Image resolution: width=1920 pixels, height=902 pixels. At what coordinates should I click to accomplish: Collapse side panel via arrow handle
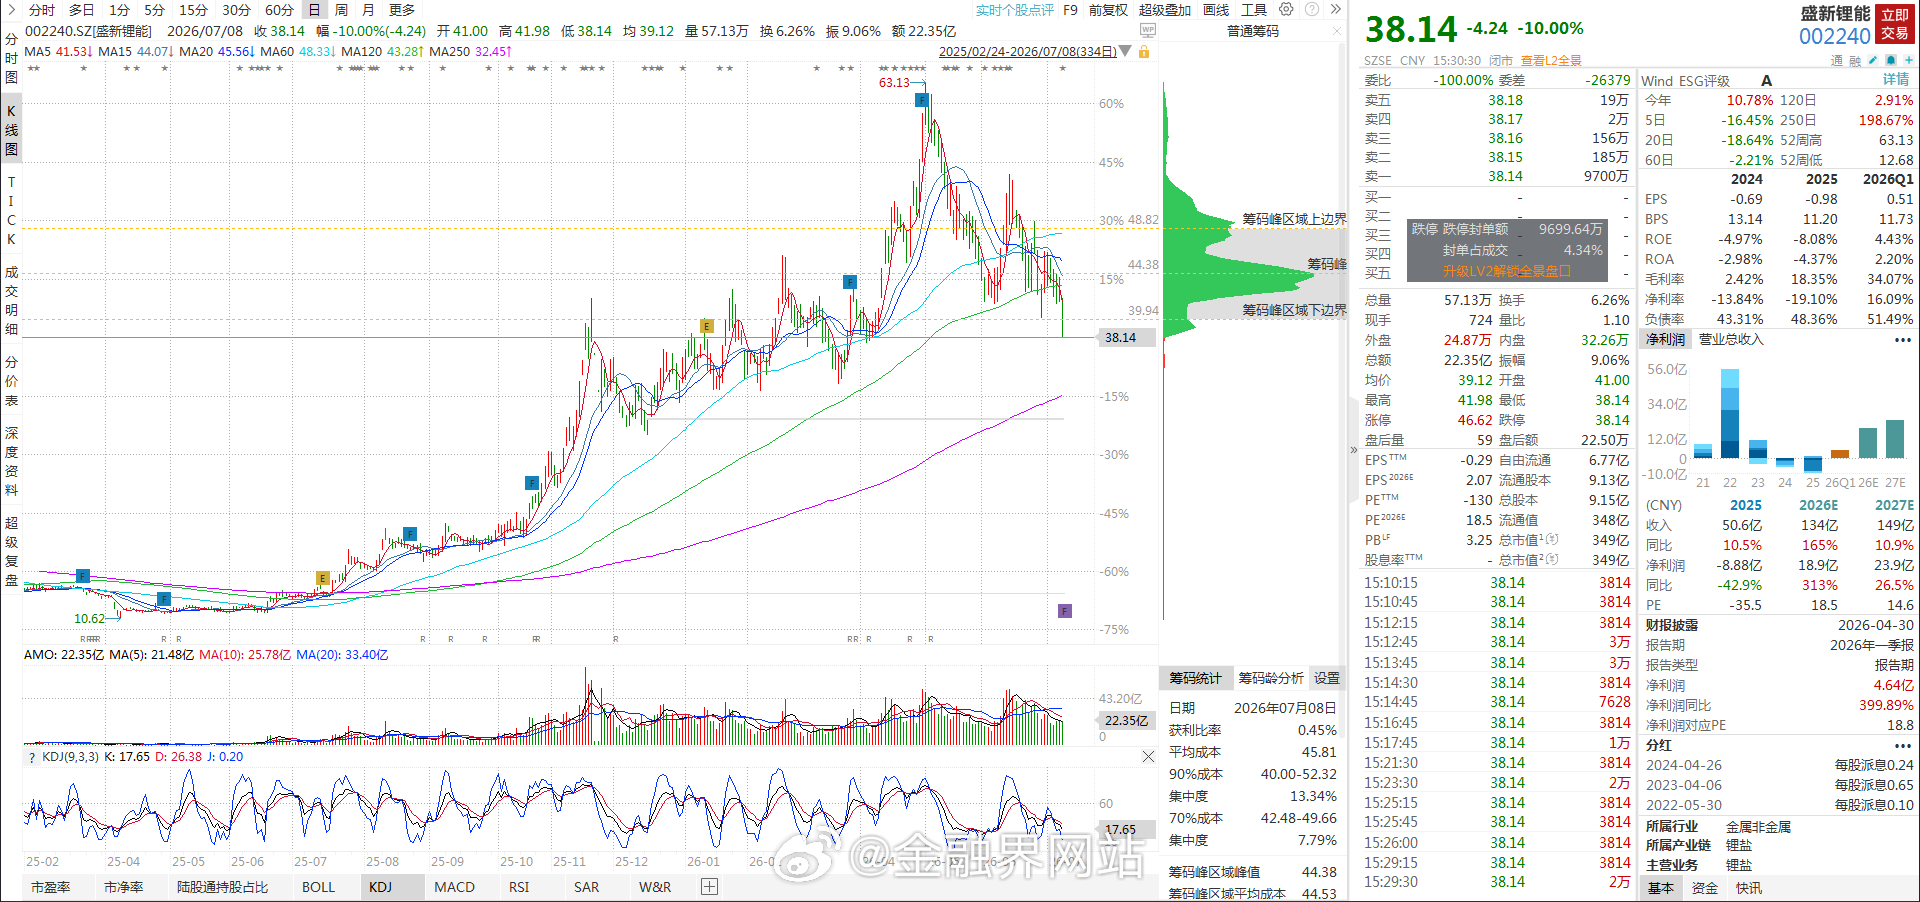click(x=1353, y=450)
